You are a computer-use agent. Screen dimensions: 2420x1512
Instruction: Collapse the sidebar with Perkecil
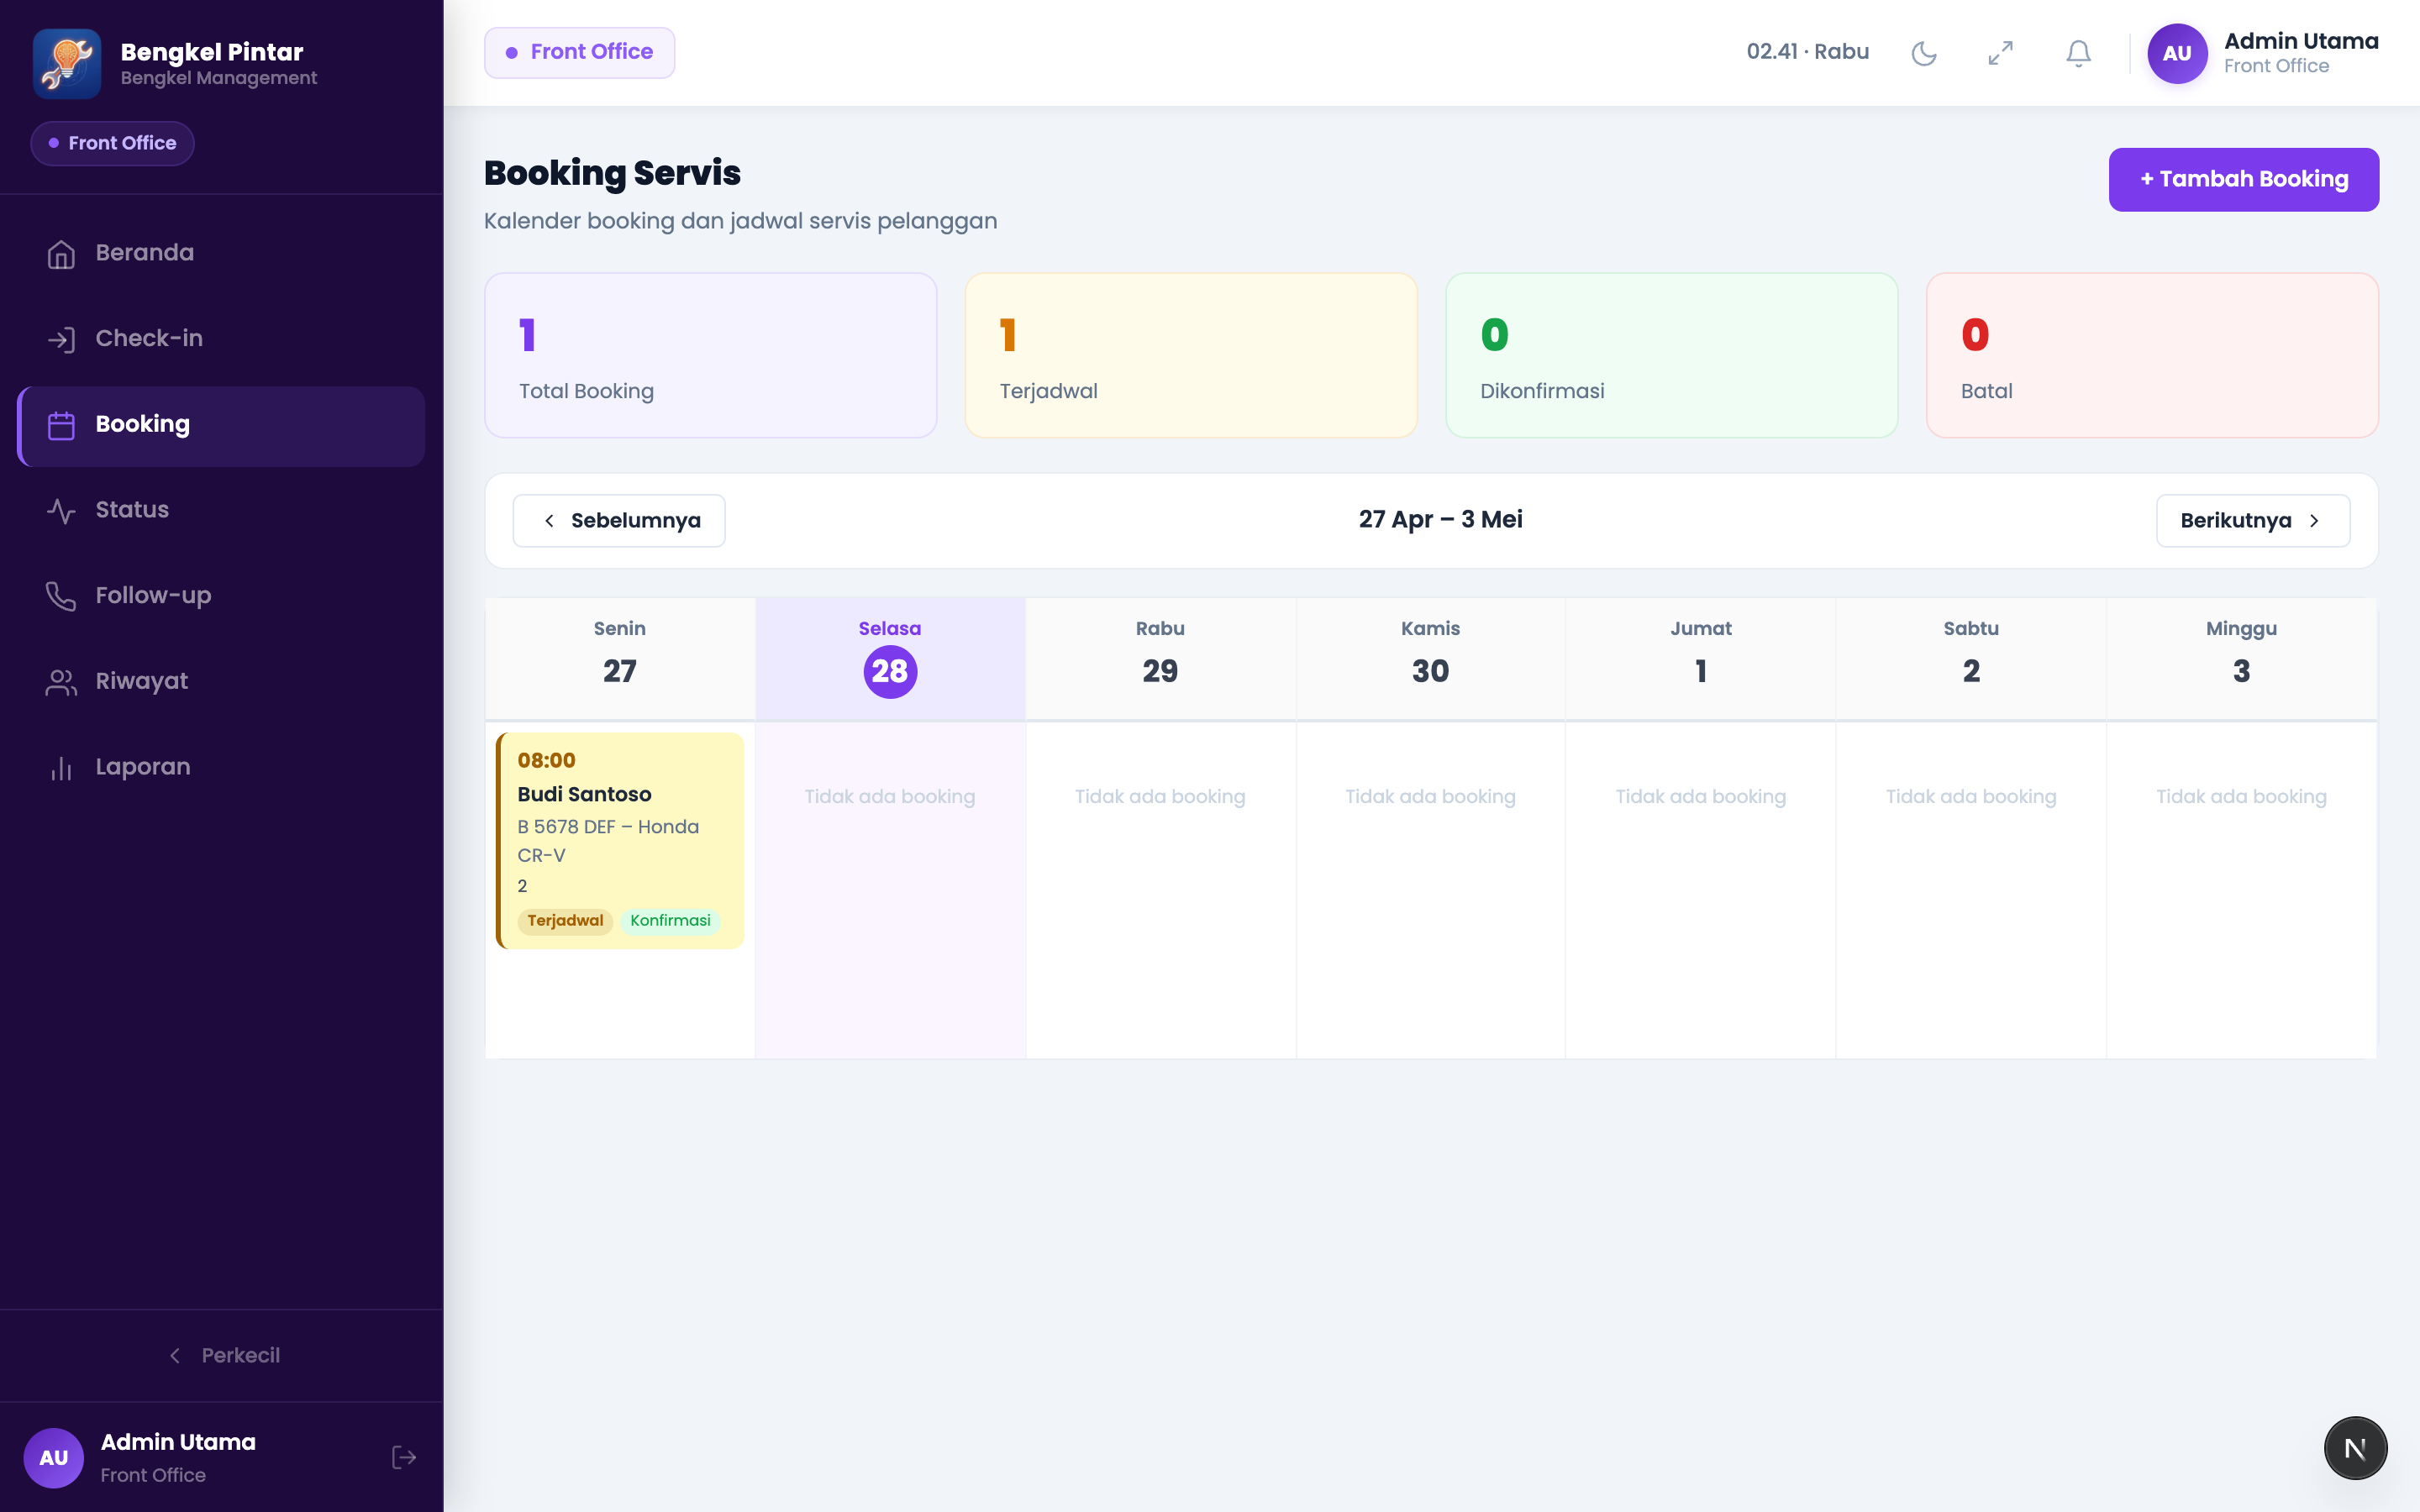222,1356
